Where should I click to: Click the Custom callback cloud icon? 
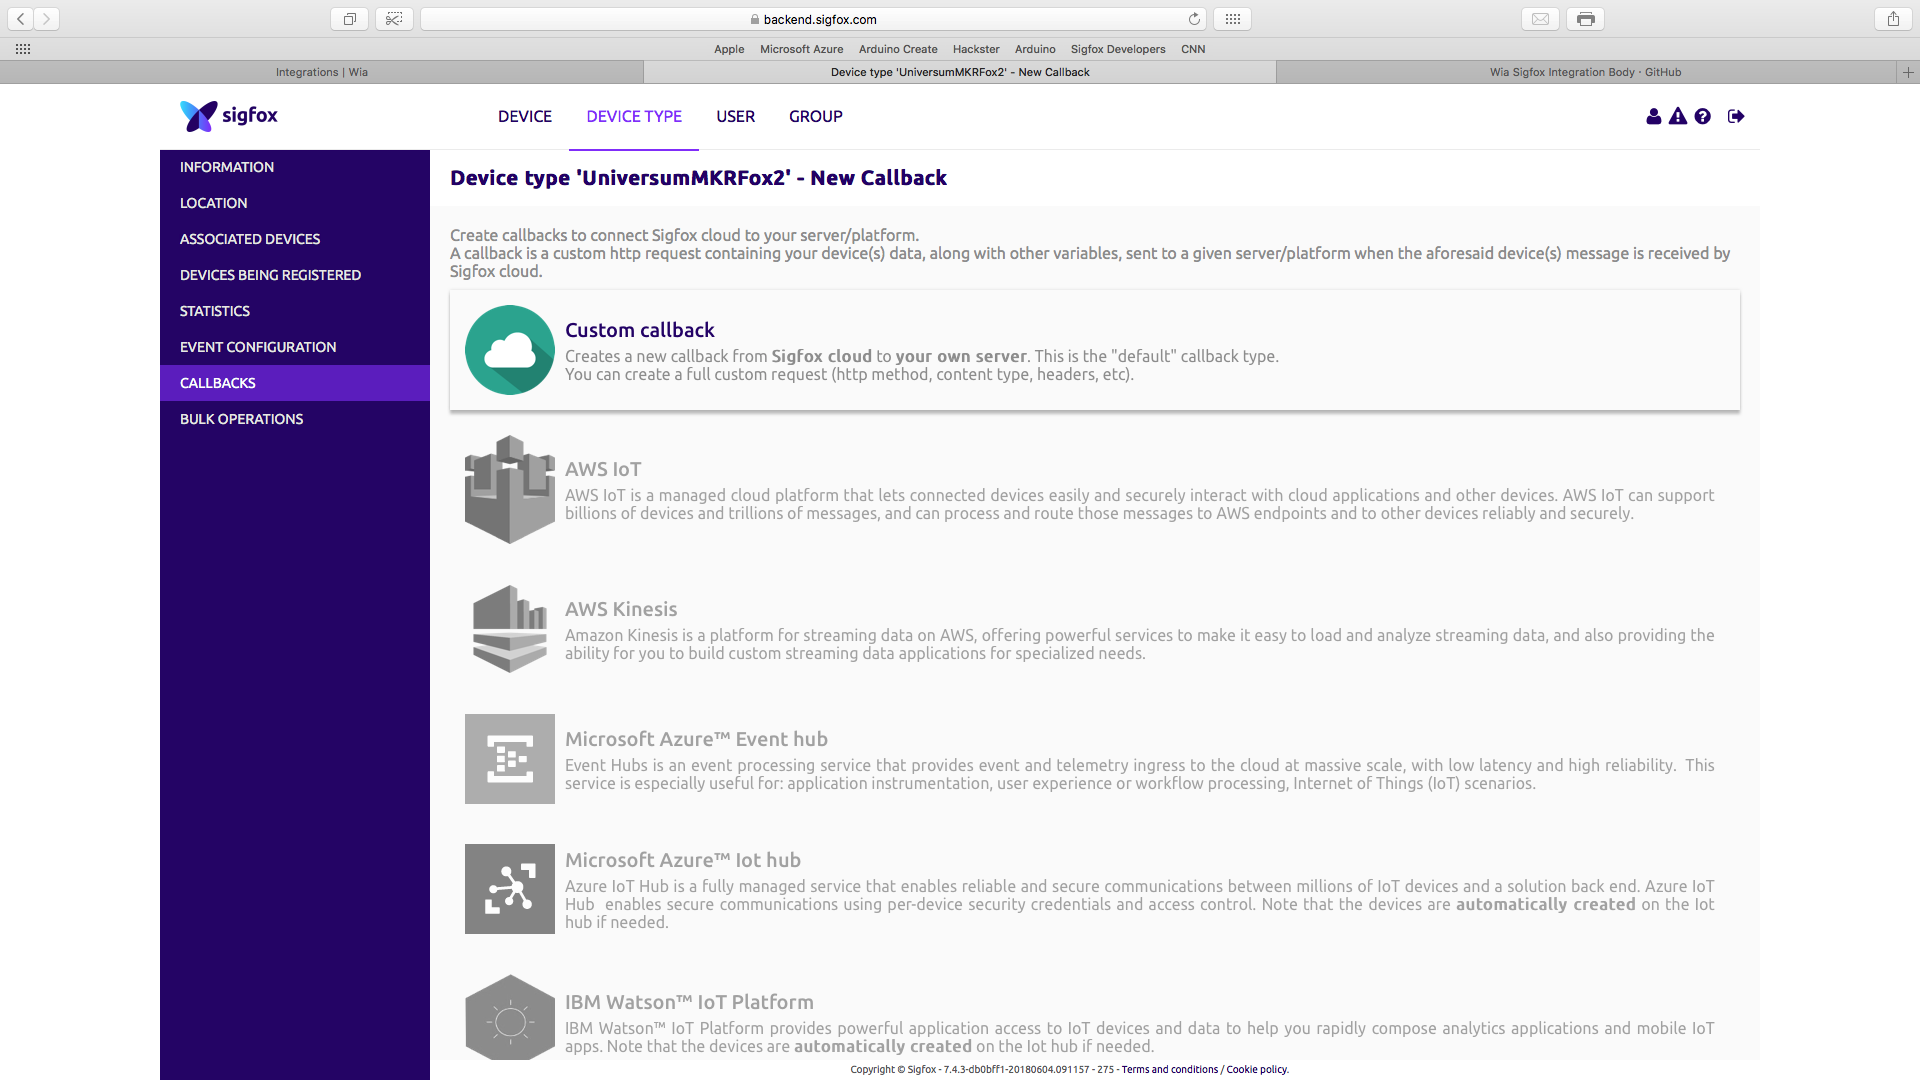point(509,350)
